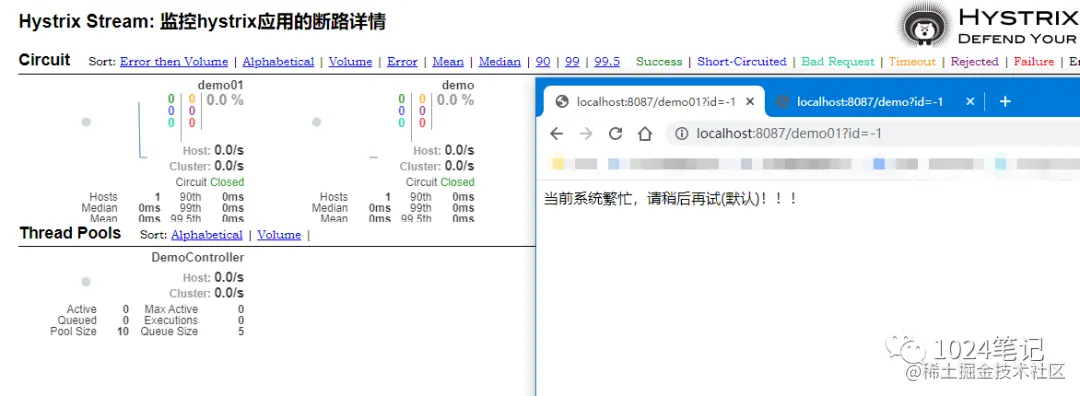Screen dimensions: 1080x396
Task: Click the site info icon in address bar
Action: (x=682, y=134)
